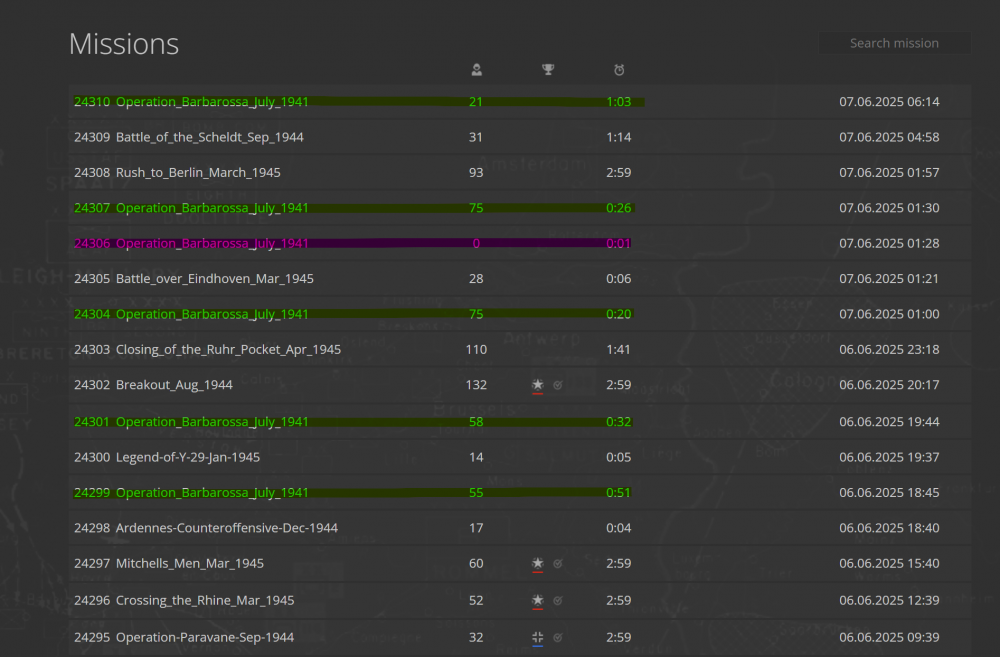Open Battle_of_the_Scheldt_Sep_1944 mission
This screenshot has width=1000, height=657.
(x=209, y=137)
